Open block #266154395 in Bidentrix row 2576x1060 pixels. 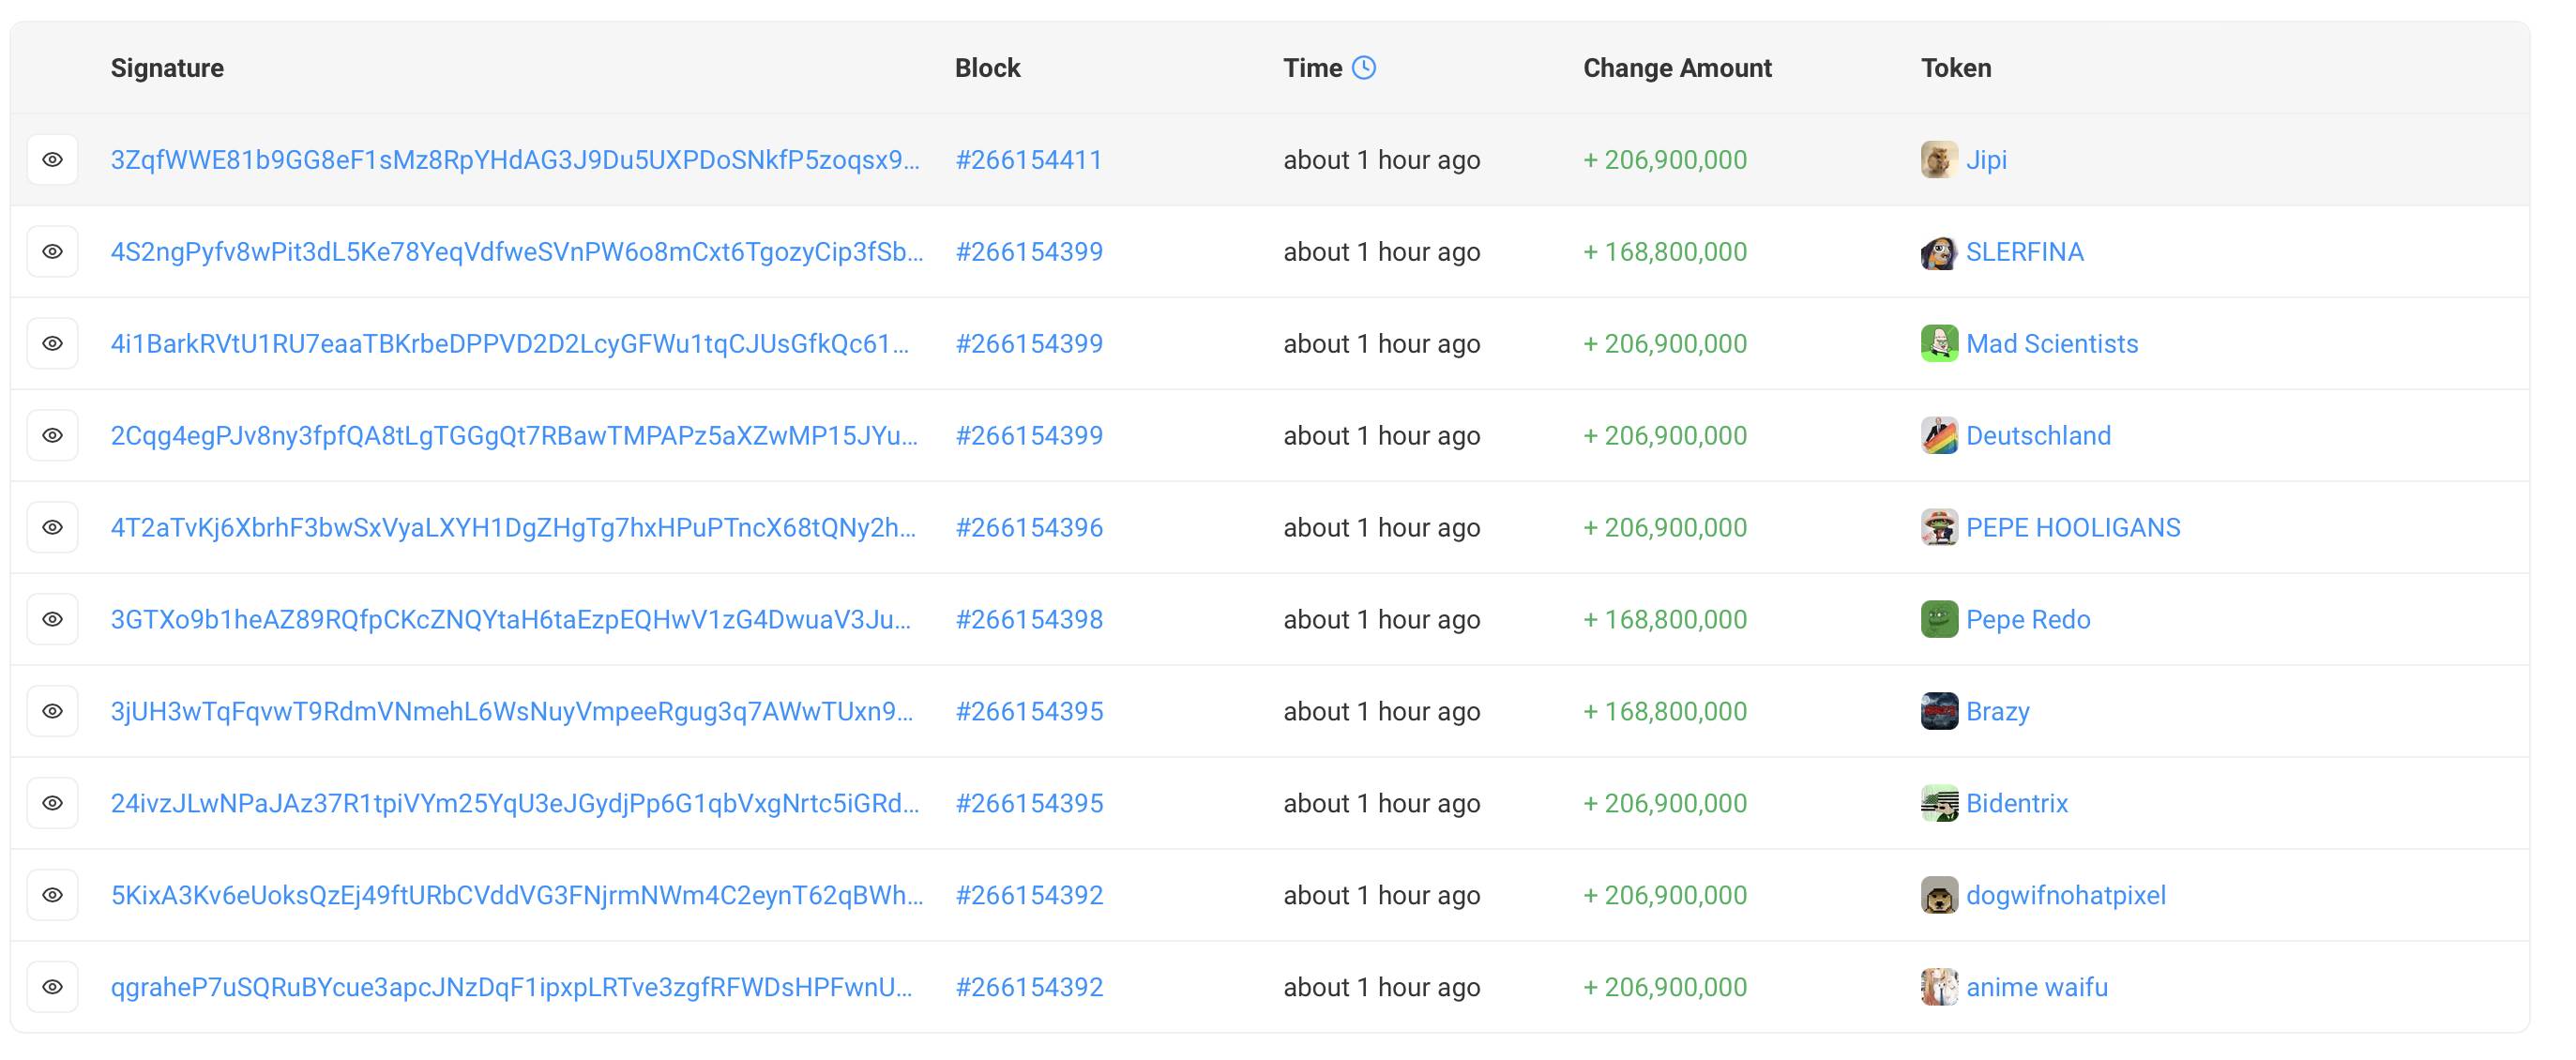[x=1029, y=804]
